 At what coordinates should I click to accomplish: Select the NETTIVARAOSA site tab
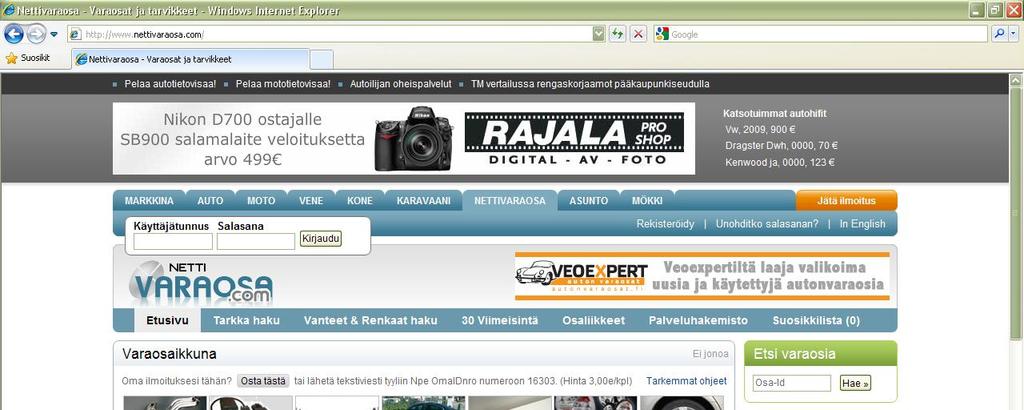point(509,200)
